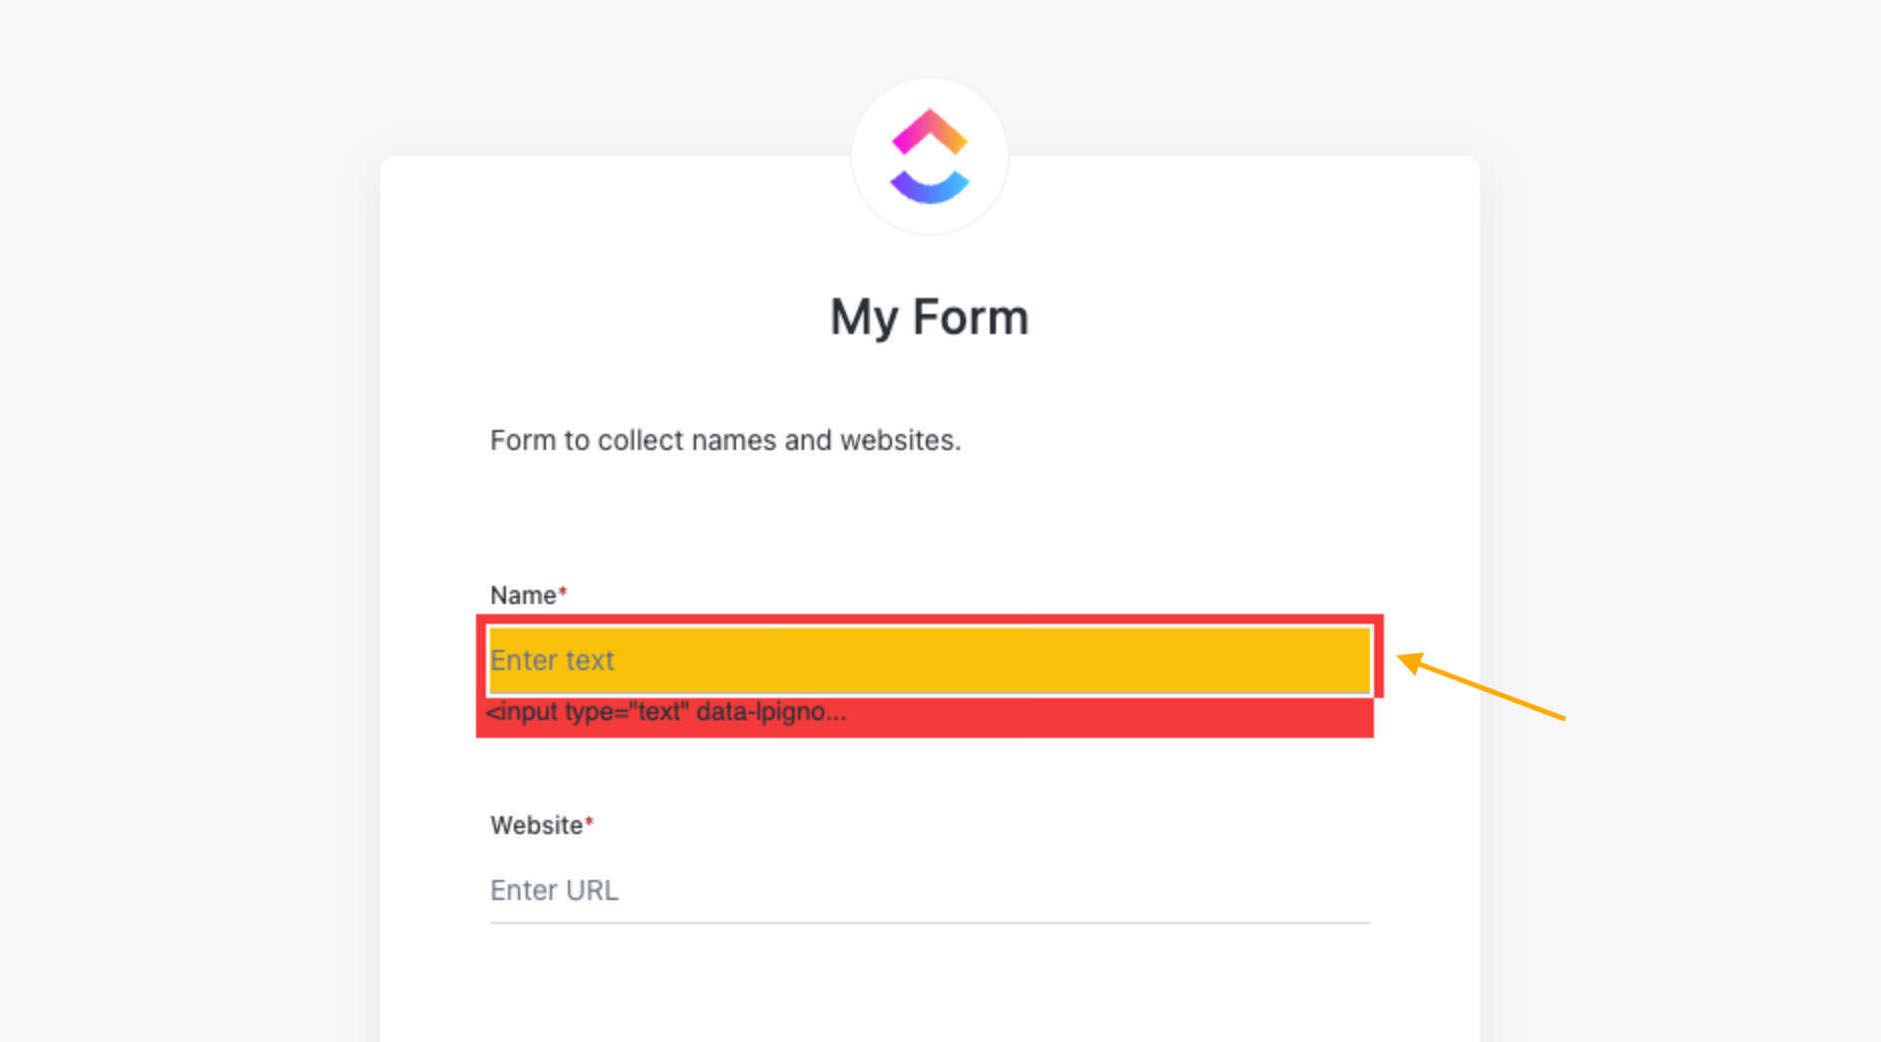Click the Enter text placeholder in the yellow field
Viewport: 1881px width, 1042px height.
tap(552, 660)
